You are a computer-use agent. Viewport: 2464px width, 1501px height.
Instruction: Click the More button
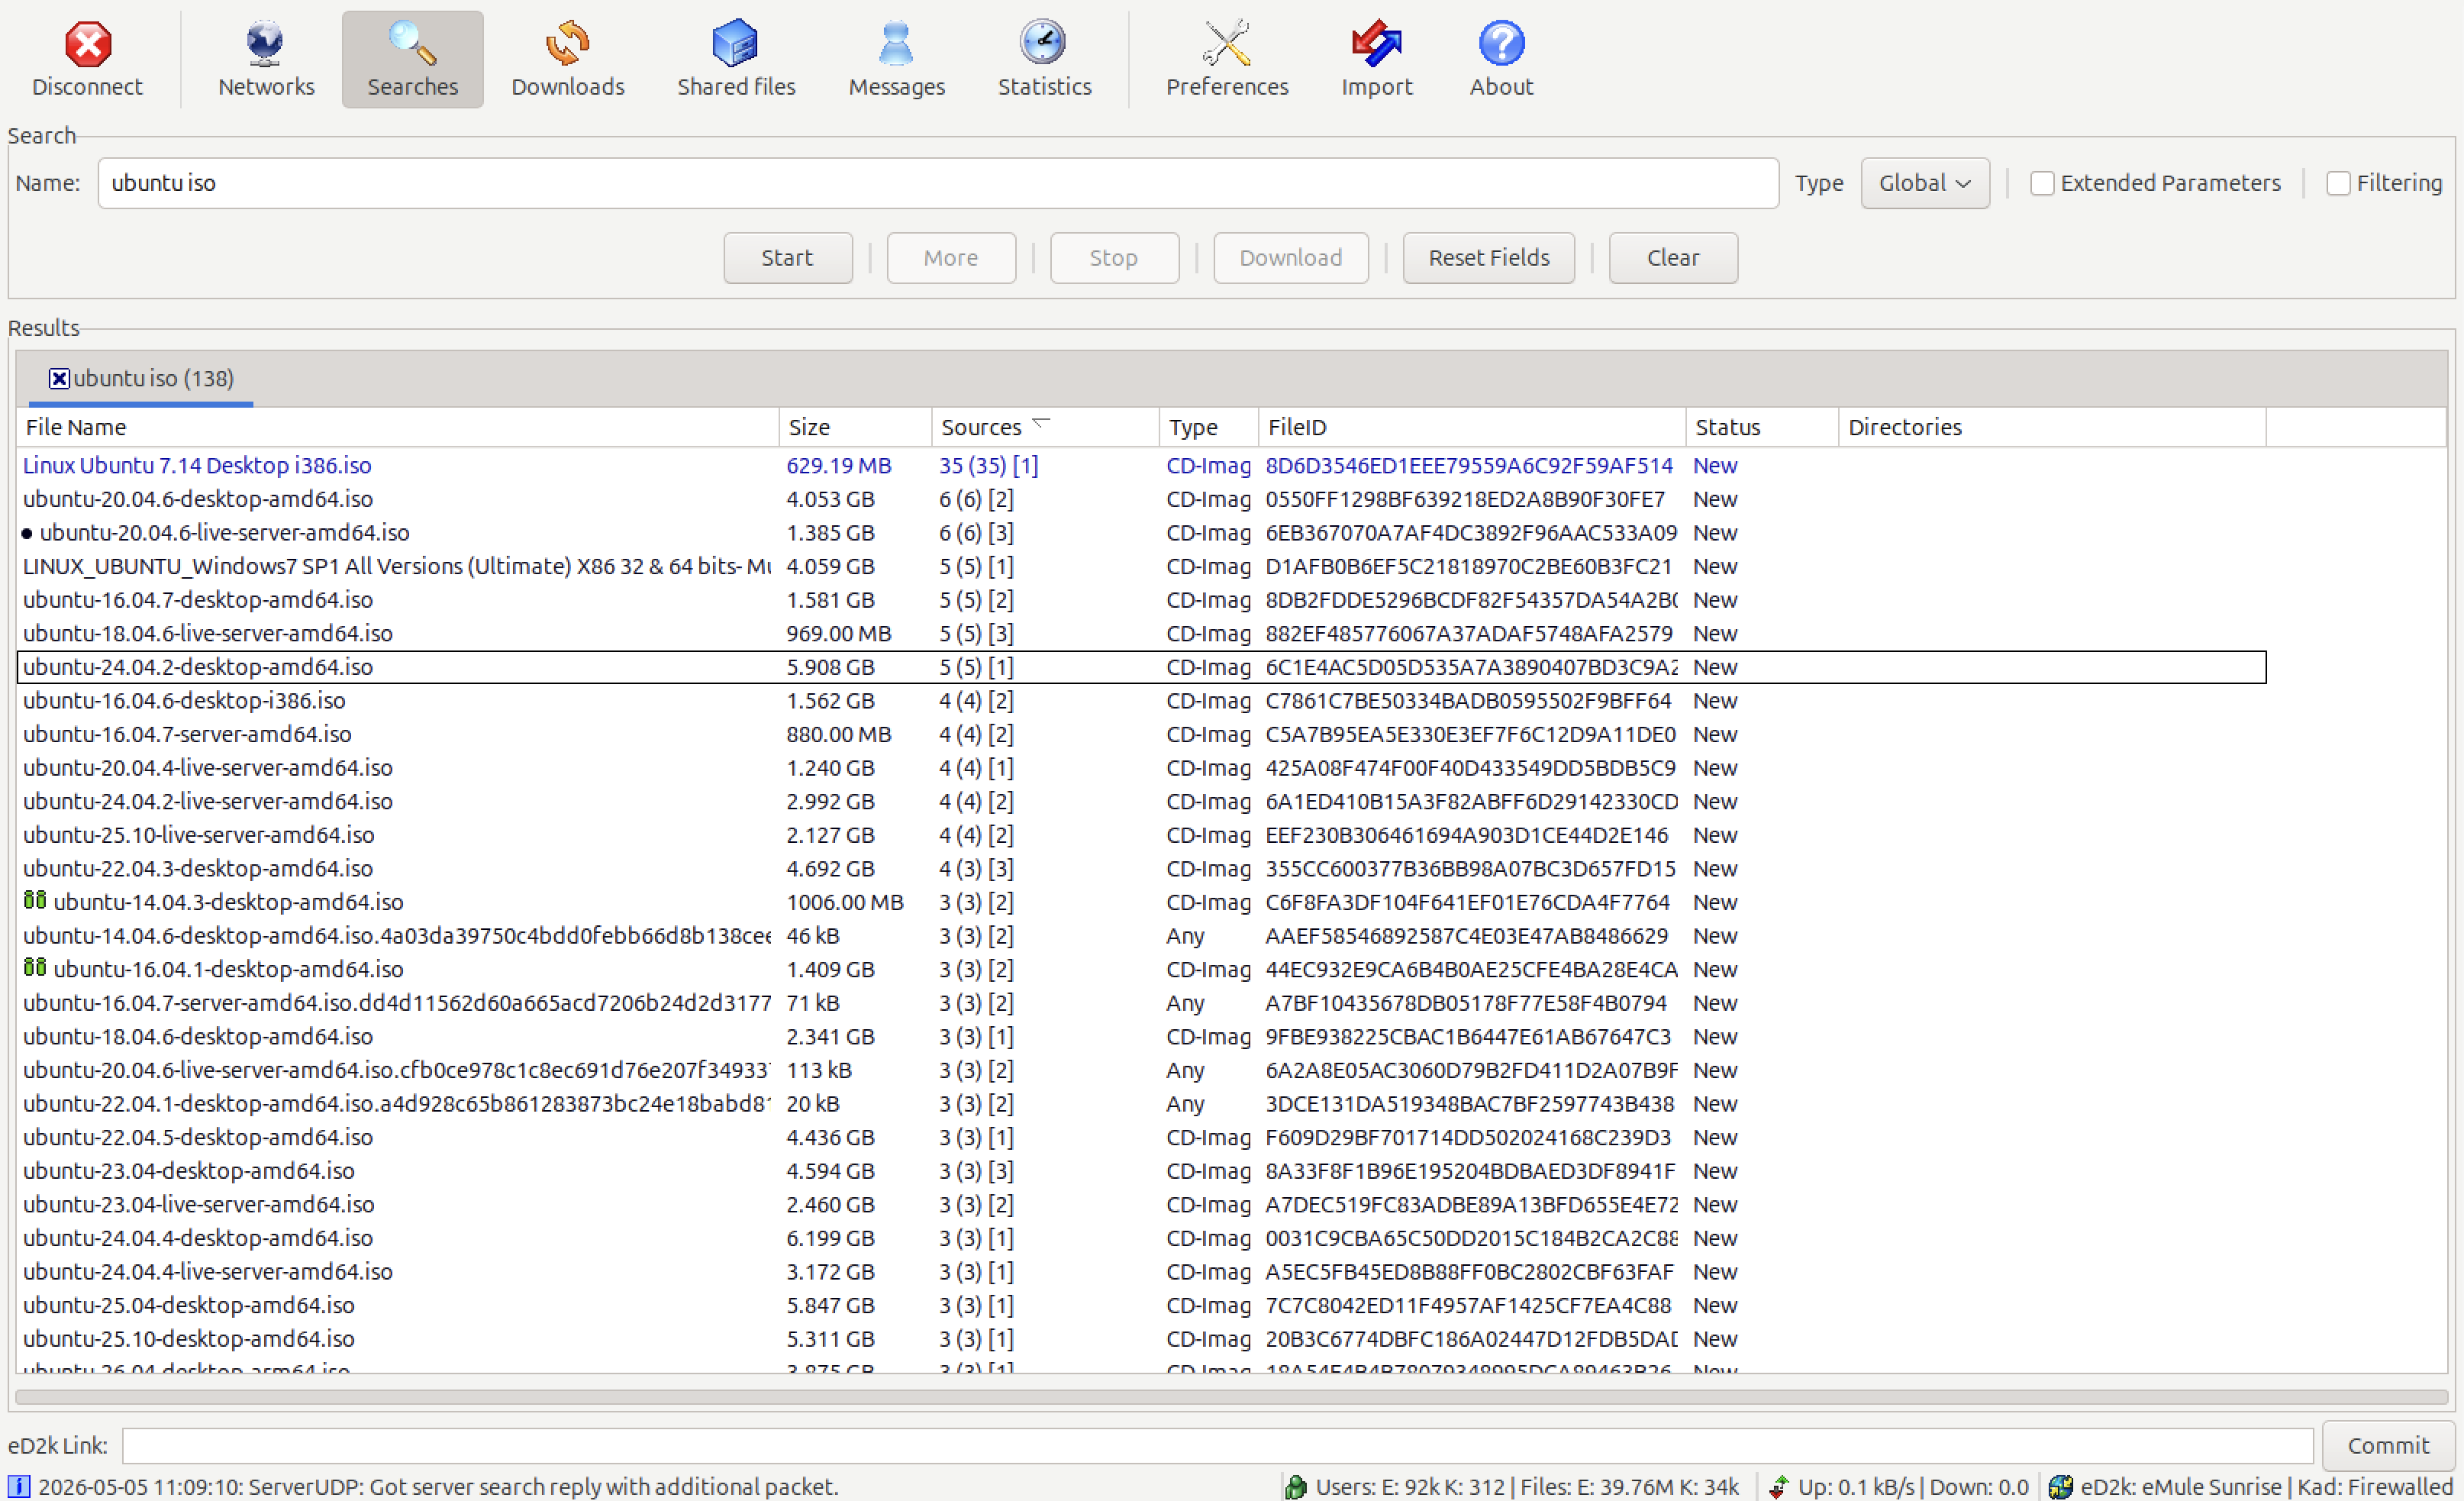(951, 258)
